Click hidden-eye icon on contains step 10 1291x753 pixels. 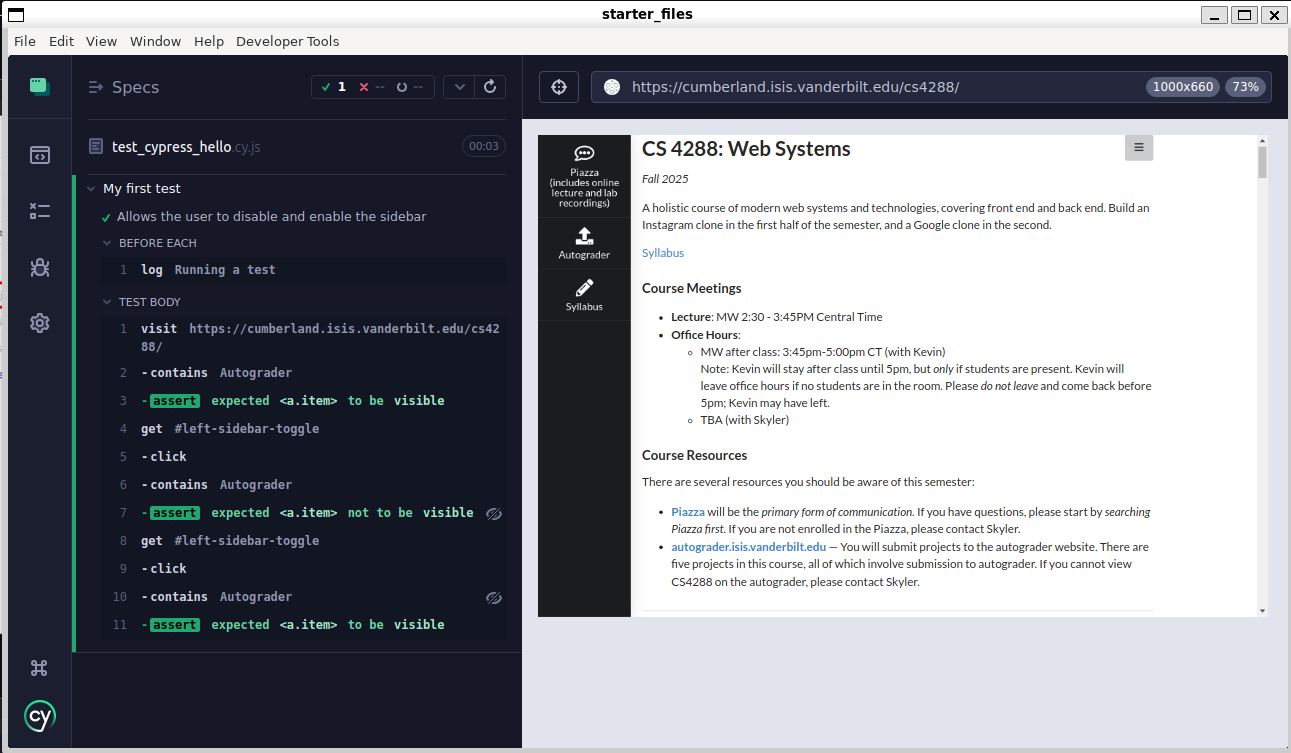pos(493,597)
